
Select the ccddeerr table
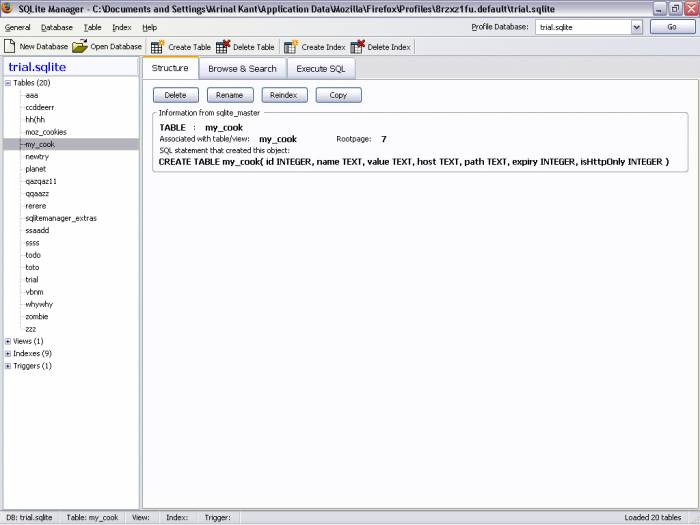pos(40,108)
